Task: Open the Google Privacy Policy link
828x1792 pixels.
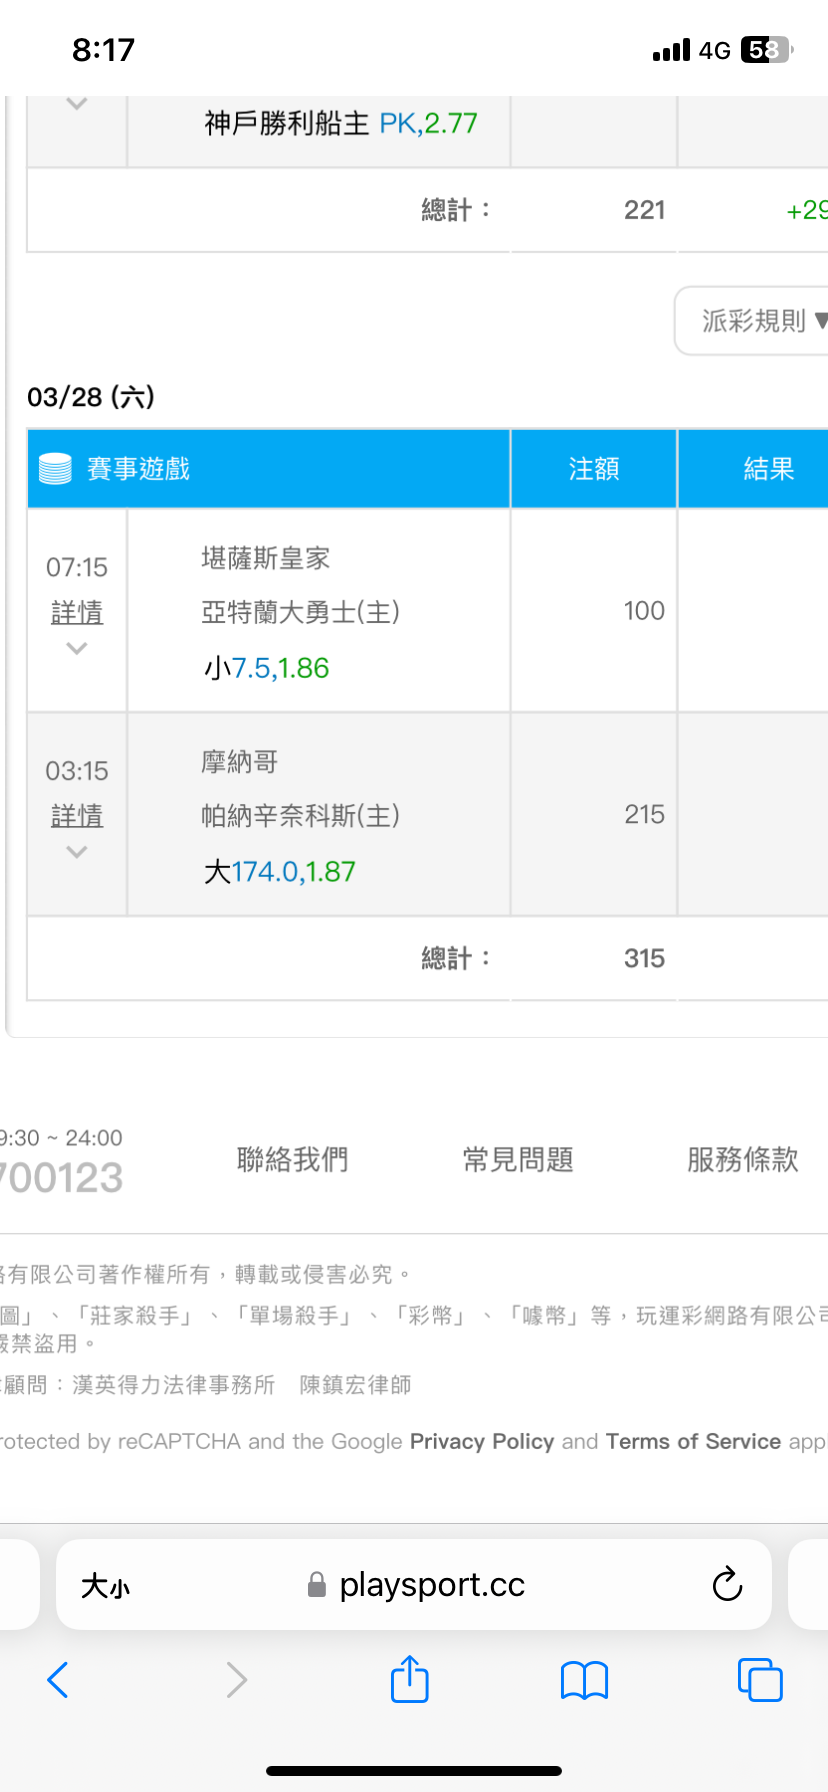Action: click(x=482, y=1441)
